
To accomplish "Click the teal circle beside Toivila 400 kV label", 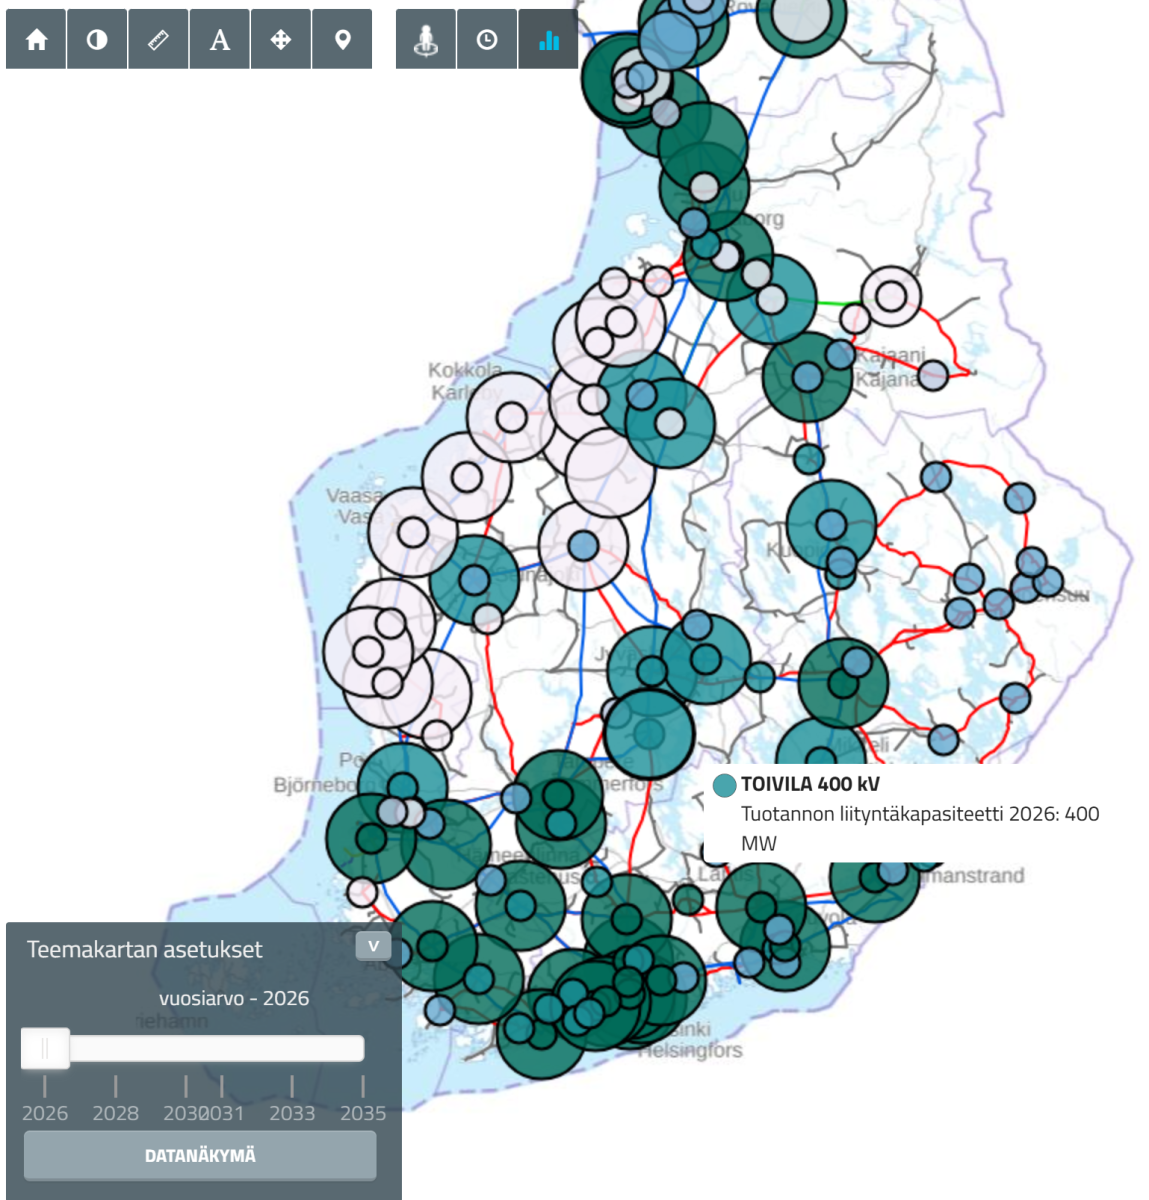I will click(724, 785).
